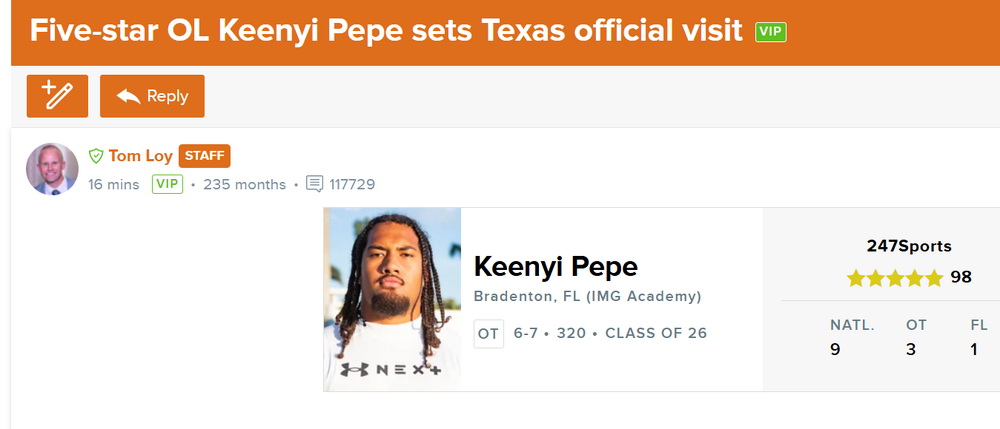Open the Keenyi Pepe name link

point(555,267)
